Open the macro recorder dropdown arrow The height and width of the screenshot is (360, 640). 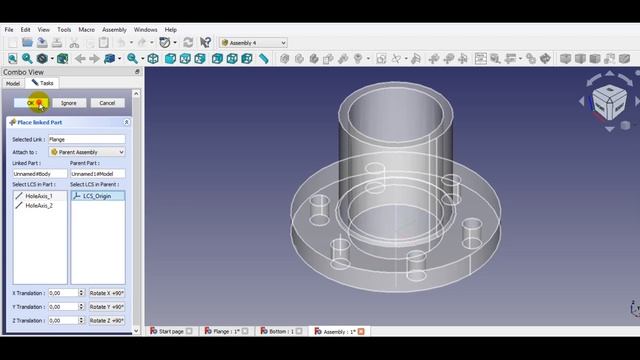coord(175,42)
